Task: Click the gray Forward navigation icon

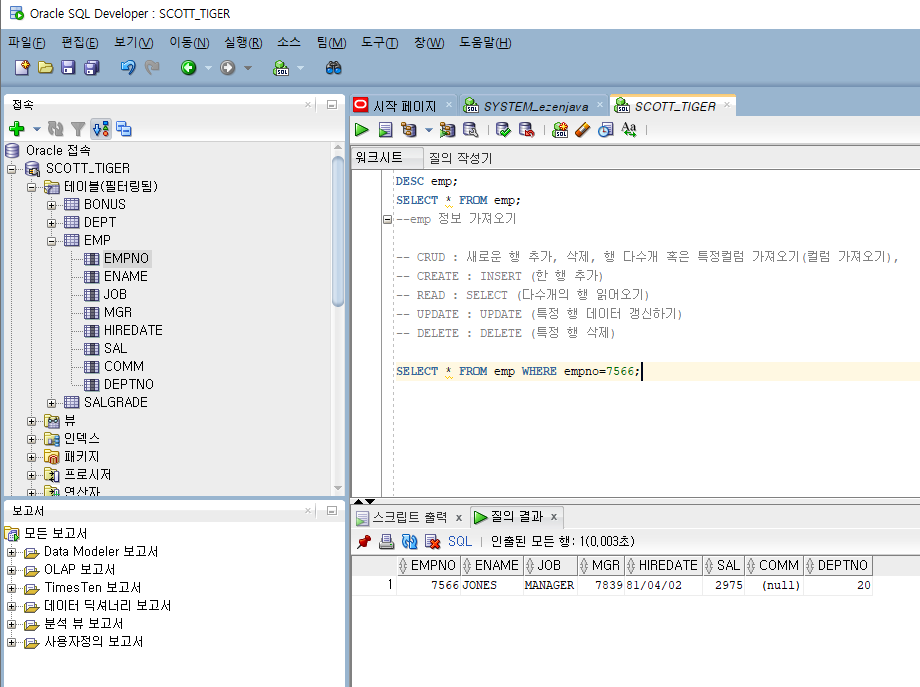Action: (228, 67)
